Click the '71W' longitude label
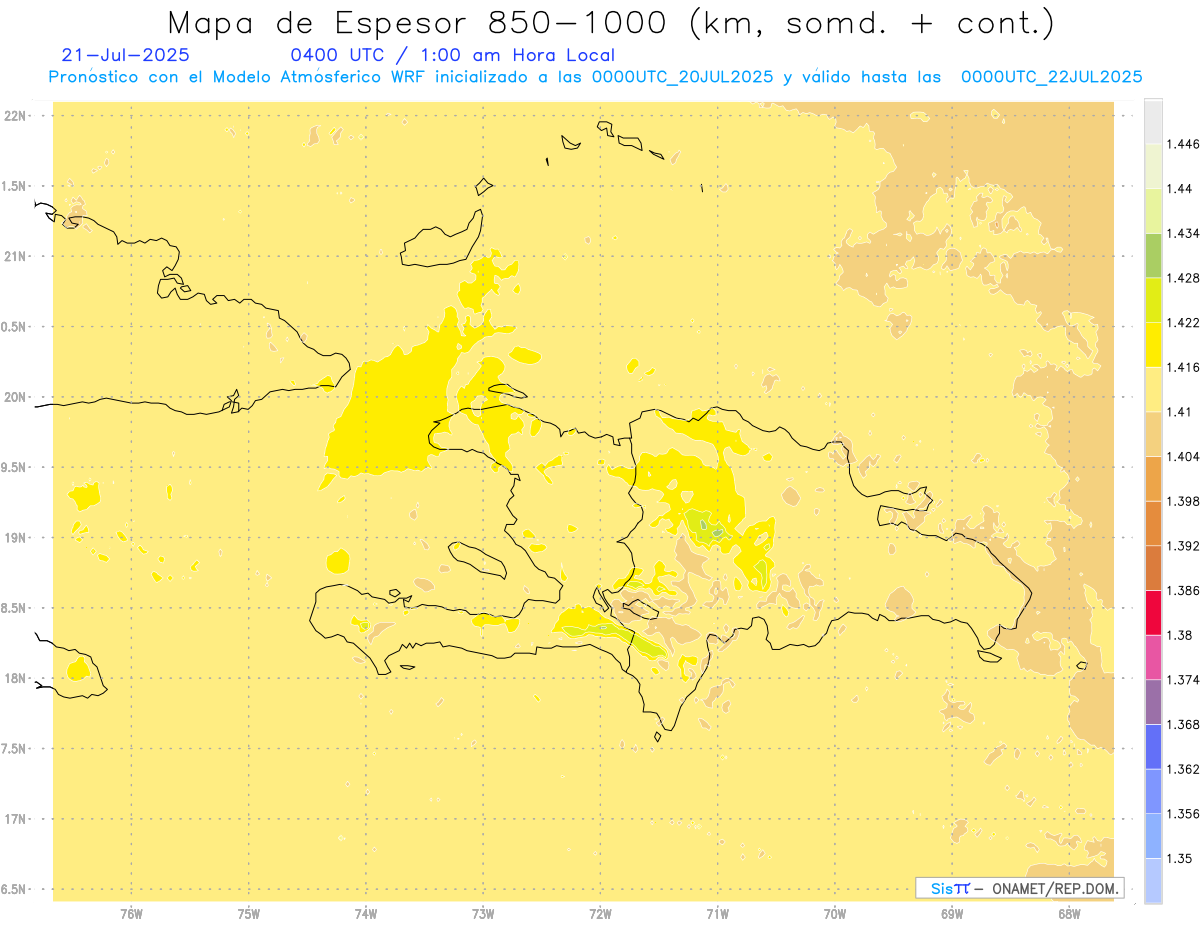 click(x=717, y=914)
